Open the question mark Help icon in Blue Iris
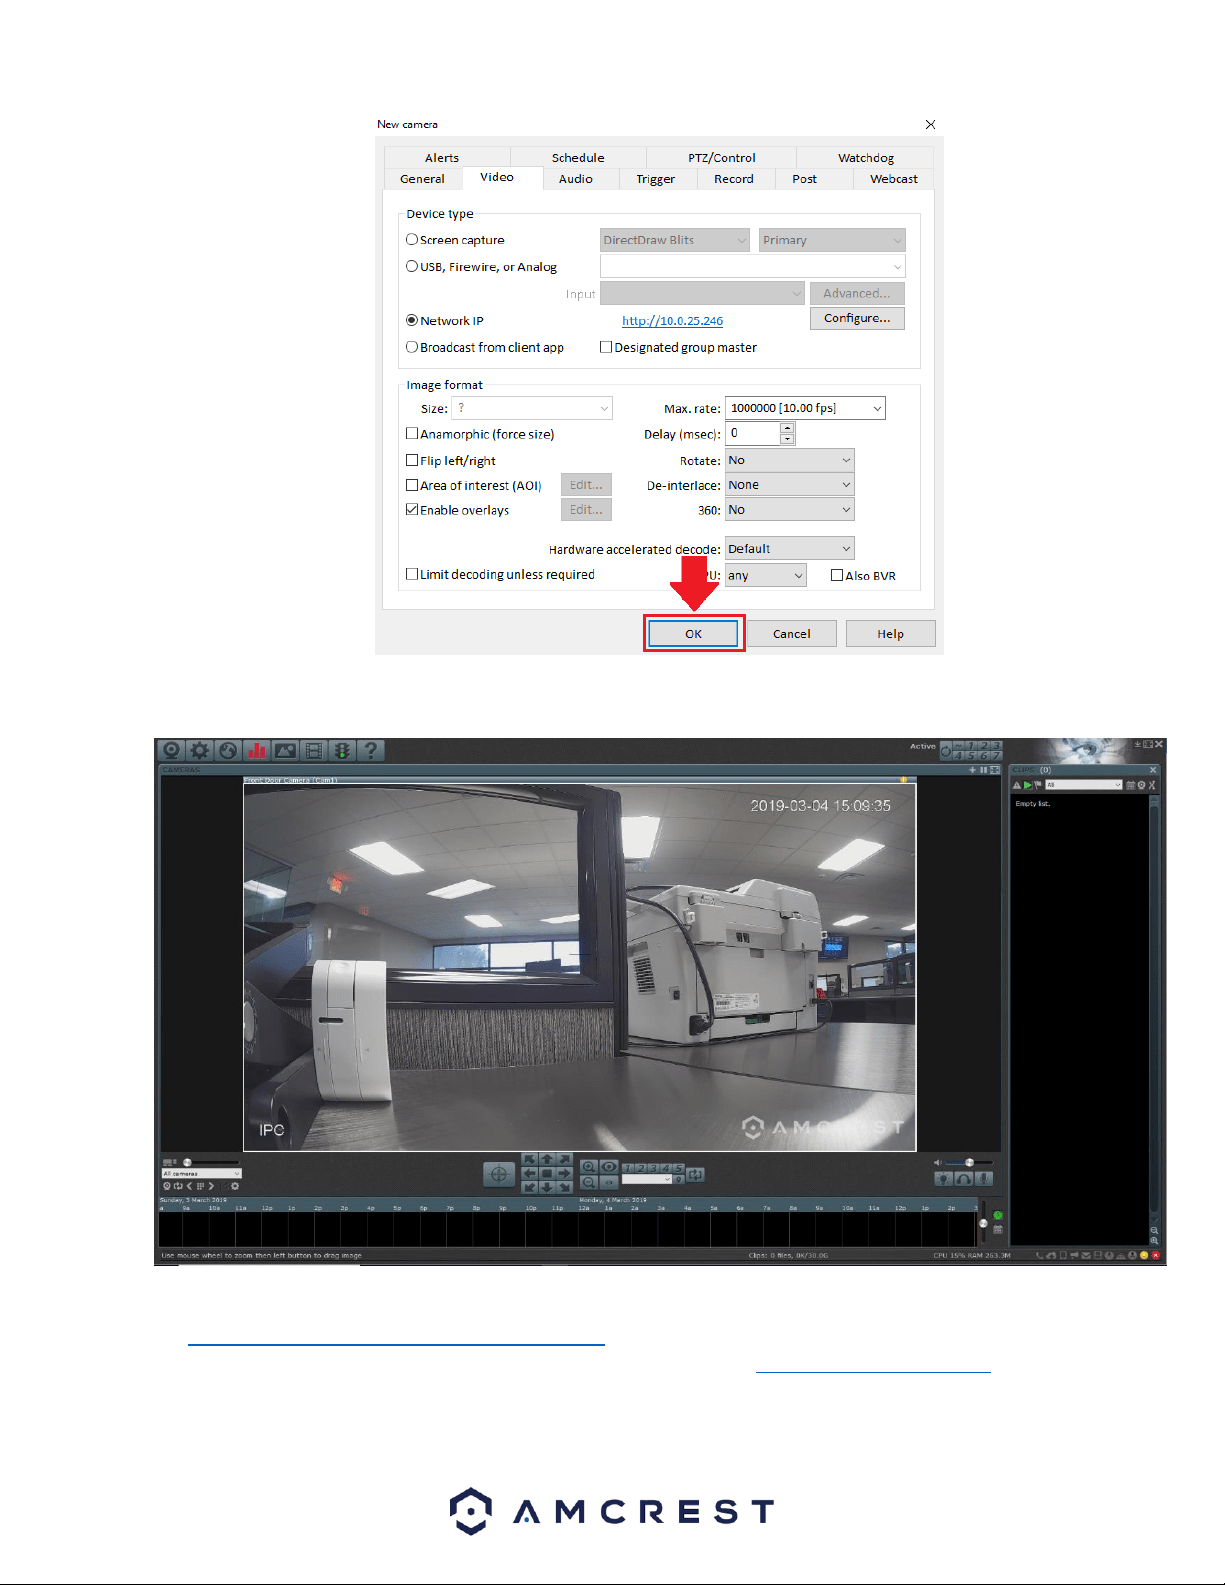Screen dimensions: 1225x1585 pos(371,750)
